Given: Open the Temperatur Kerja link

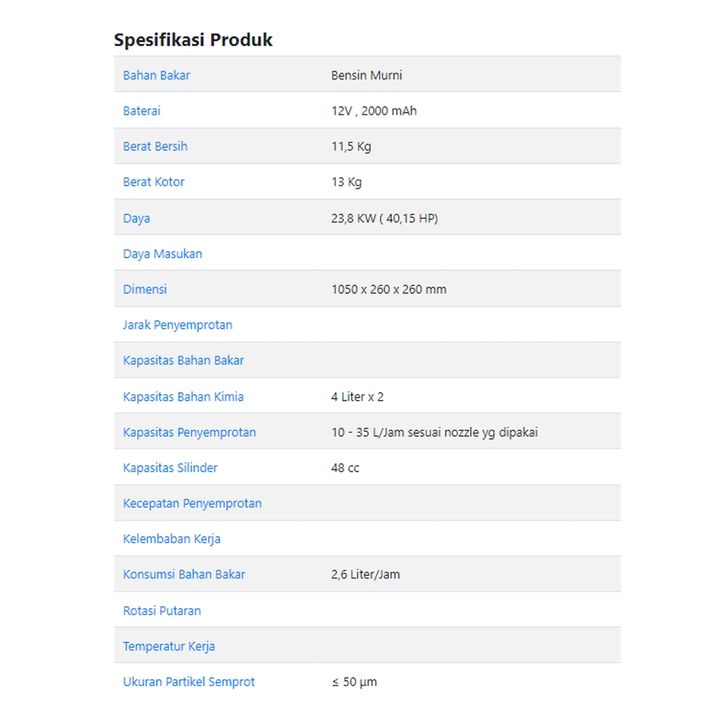Looking at the screenshot, I should click(168, 646).
